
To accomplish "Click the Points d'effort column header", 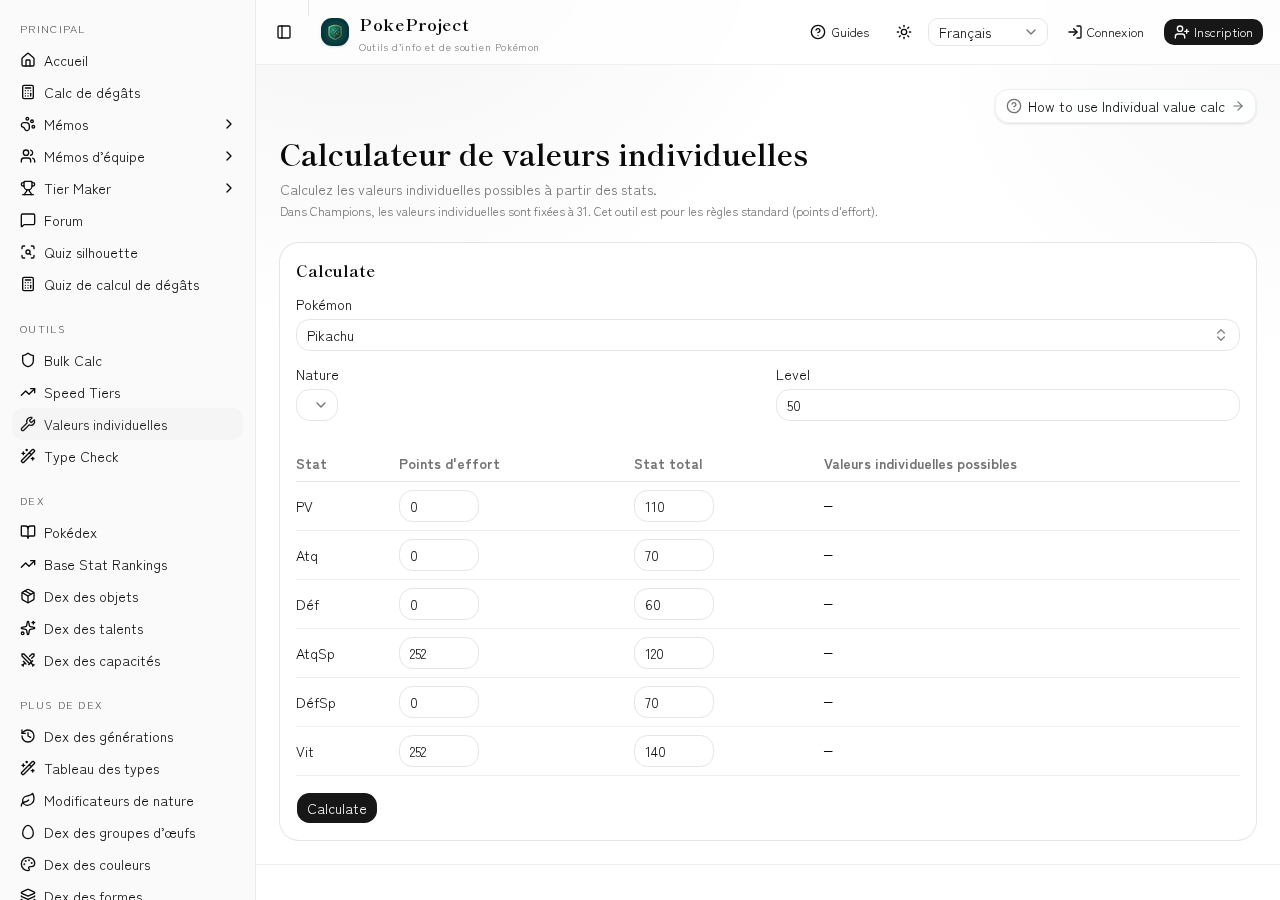I will [x=449, y=464].
